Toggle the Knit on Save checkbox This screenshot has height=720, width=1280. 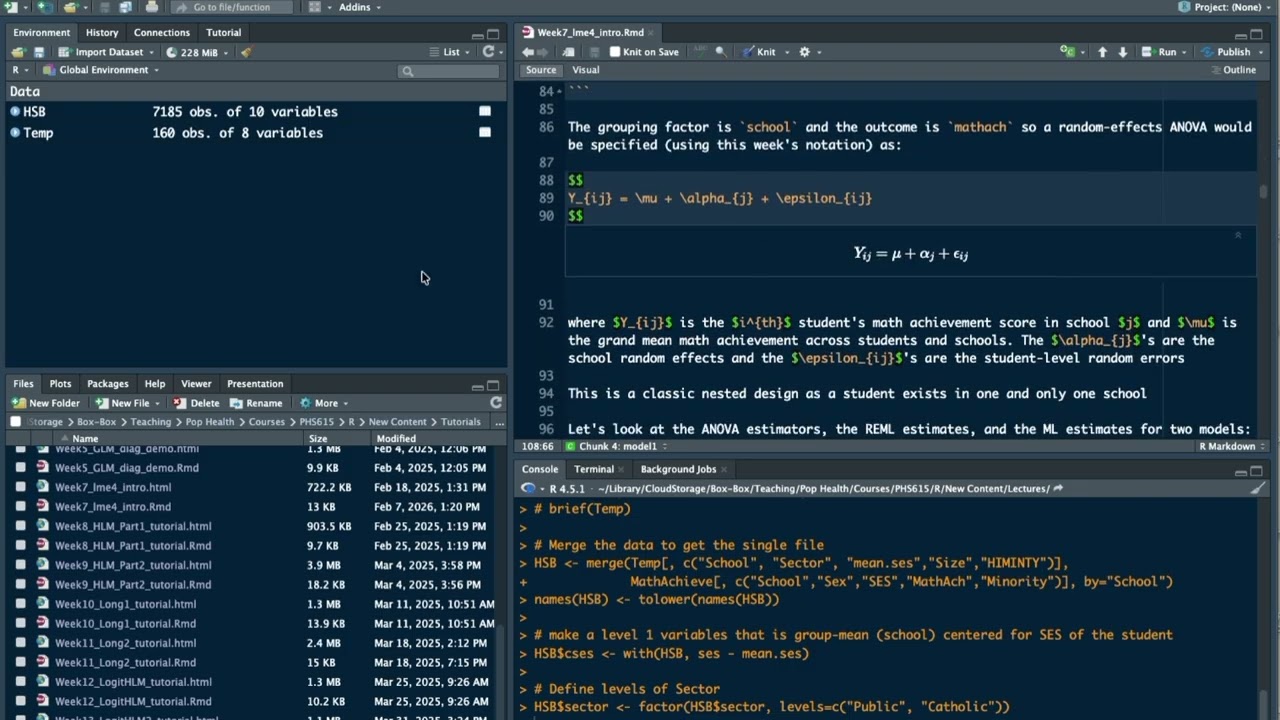coord(616,52)
